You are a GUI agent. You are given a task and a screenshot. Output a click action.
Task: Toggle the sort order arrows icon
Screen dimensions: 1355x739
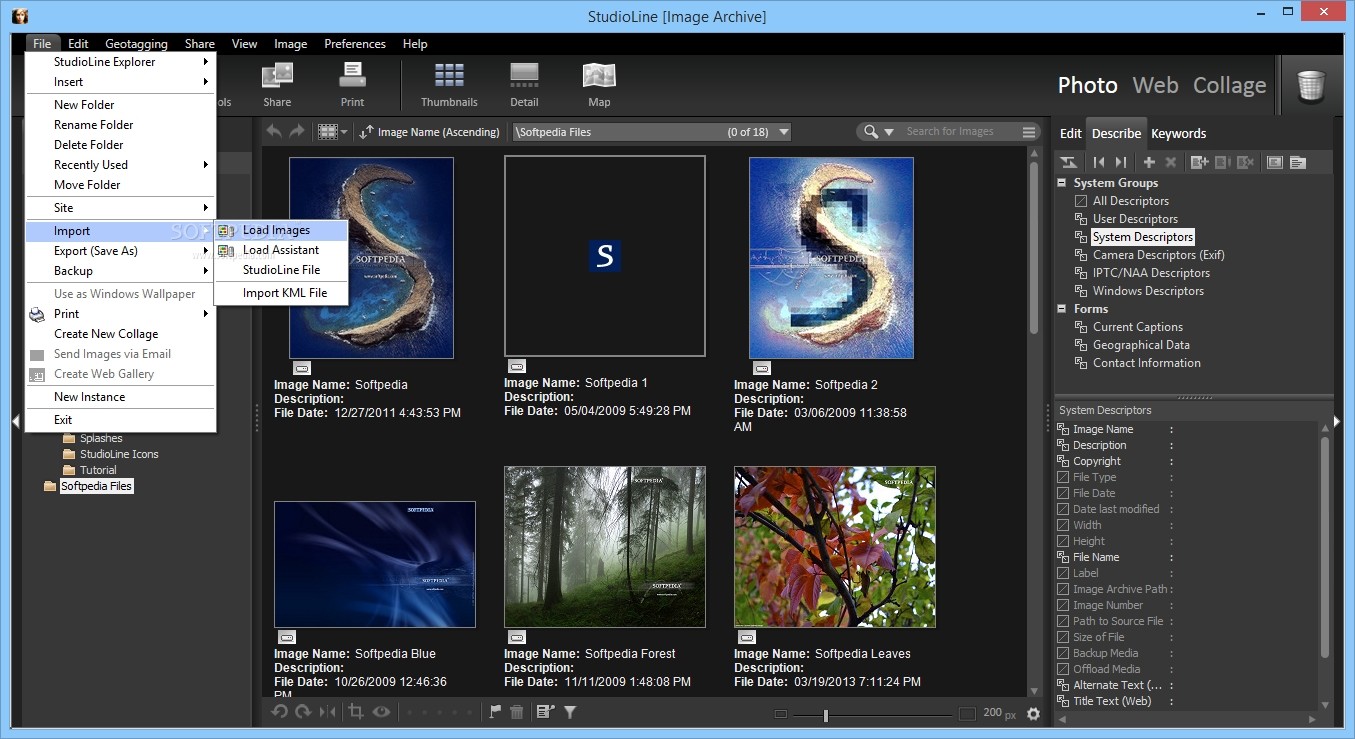click(367, 132)
